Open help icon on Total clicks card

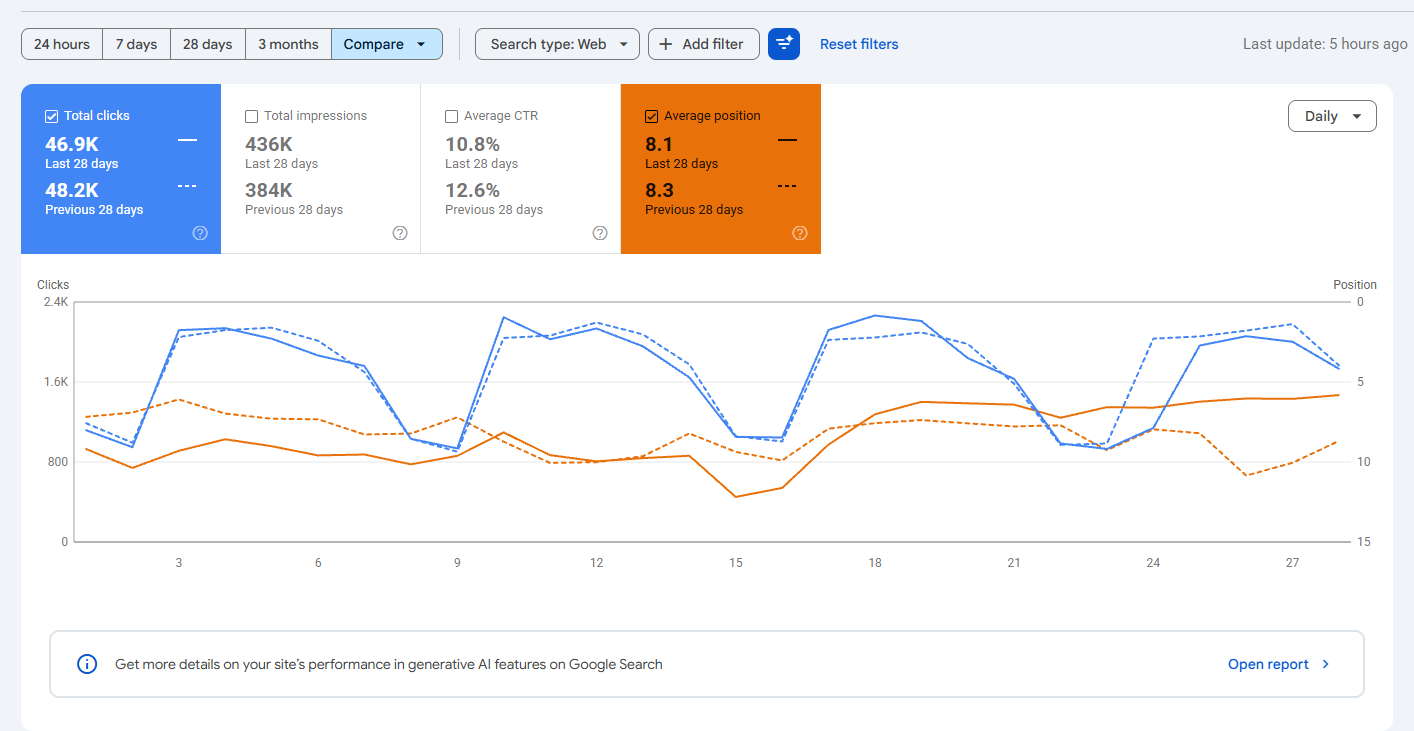click(200, 233)
